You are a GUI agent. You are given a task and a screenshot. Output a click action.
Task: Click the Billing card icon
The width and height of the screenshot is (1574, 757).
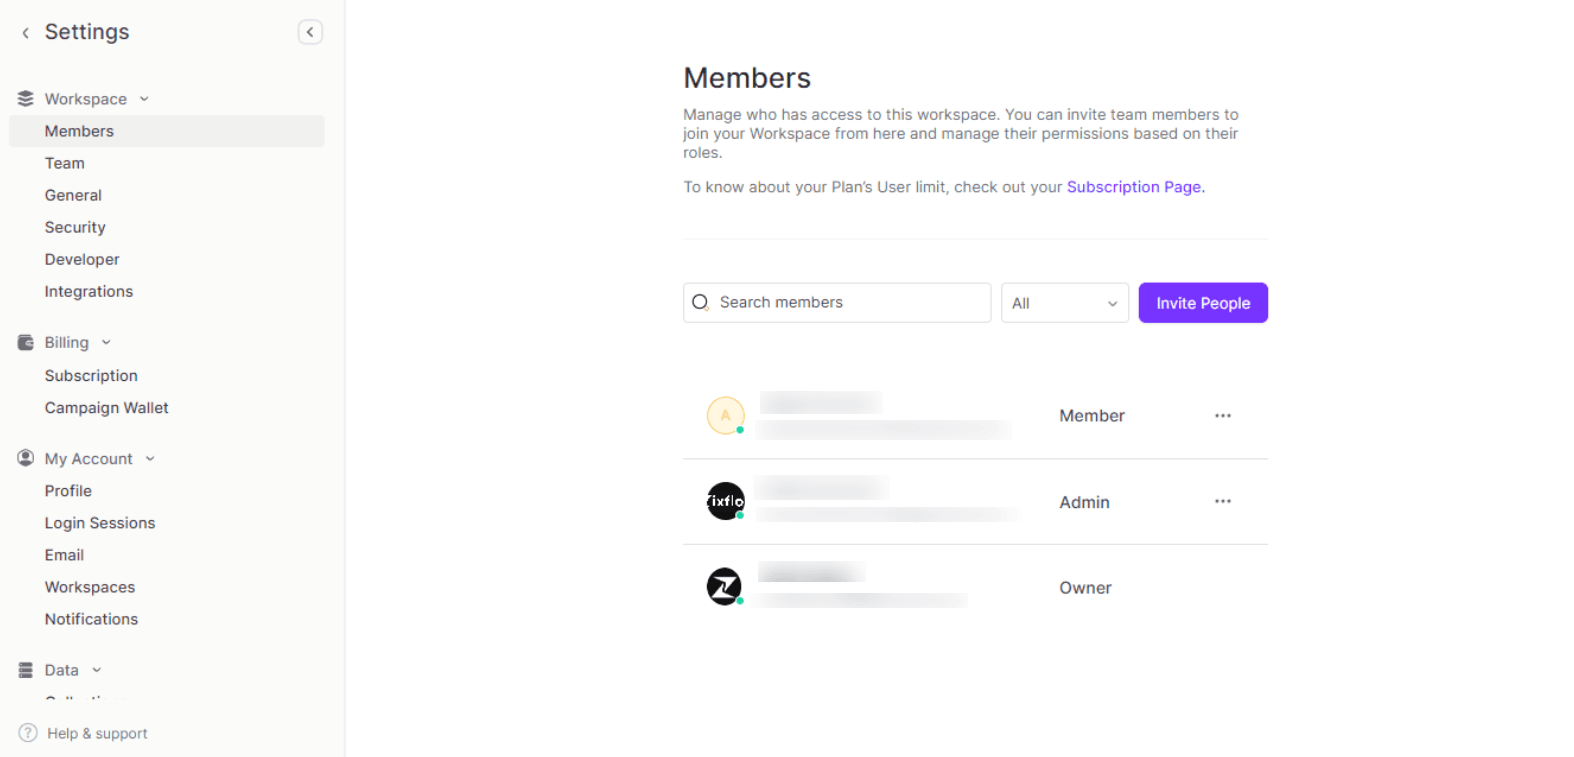[x=25, y=342]
